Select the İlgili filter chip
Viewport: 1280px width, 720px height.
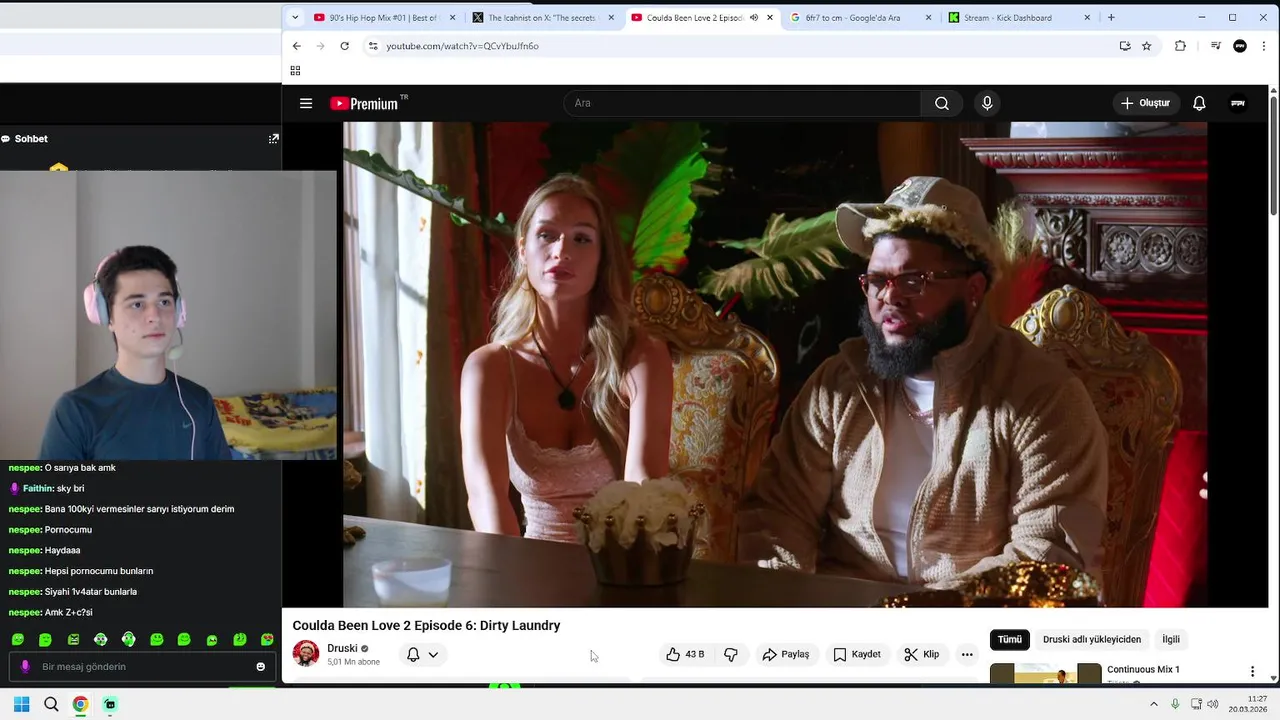[1171, 640]
